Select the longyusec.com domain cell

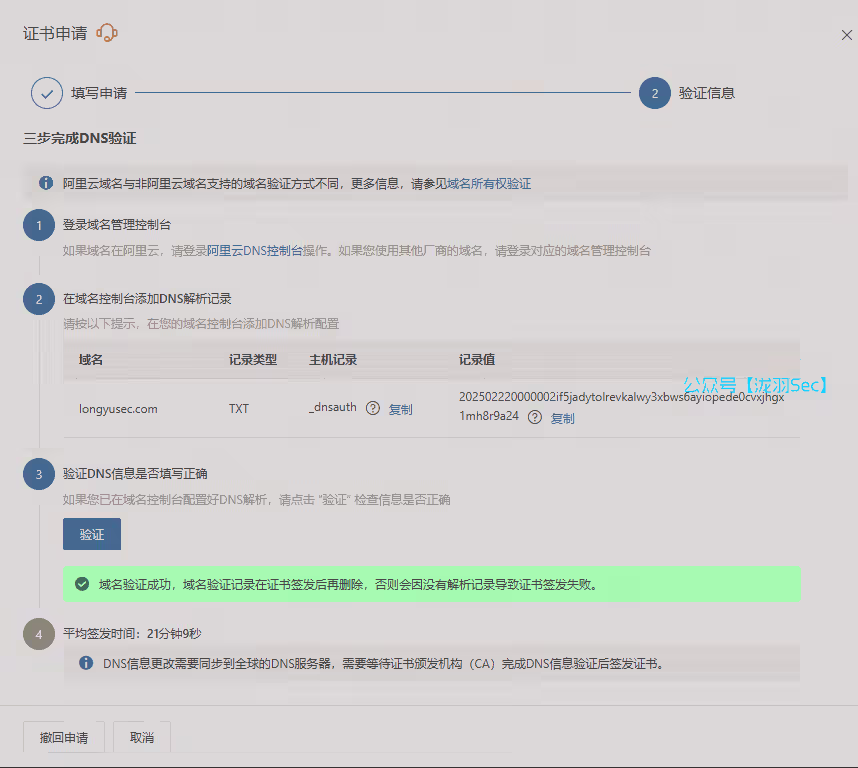coord(118,408)
